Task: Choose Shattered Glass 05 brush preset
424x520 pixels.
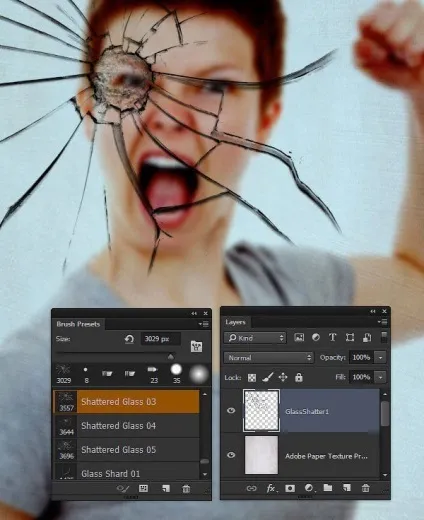Action: coord(126,450)
